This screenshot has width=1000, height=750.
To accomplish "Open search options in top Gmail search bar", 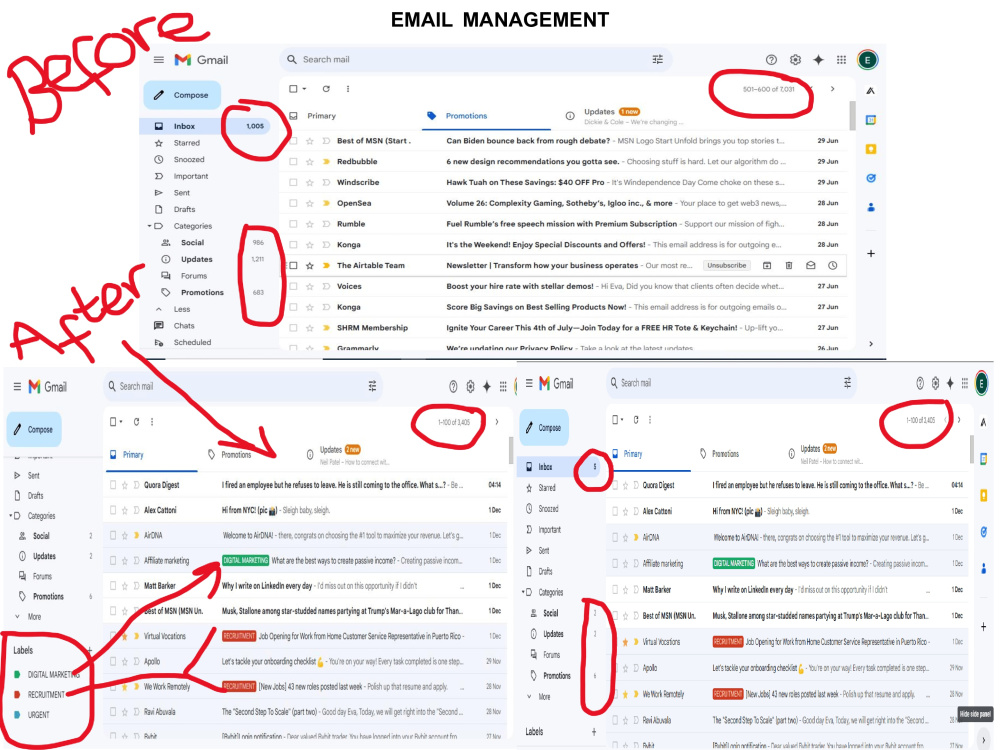I will click(658, 59).
